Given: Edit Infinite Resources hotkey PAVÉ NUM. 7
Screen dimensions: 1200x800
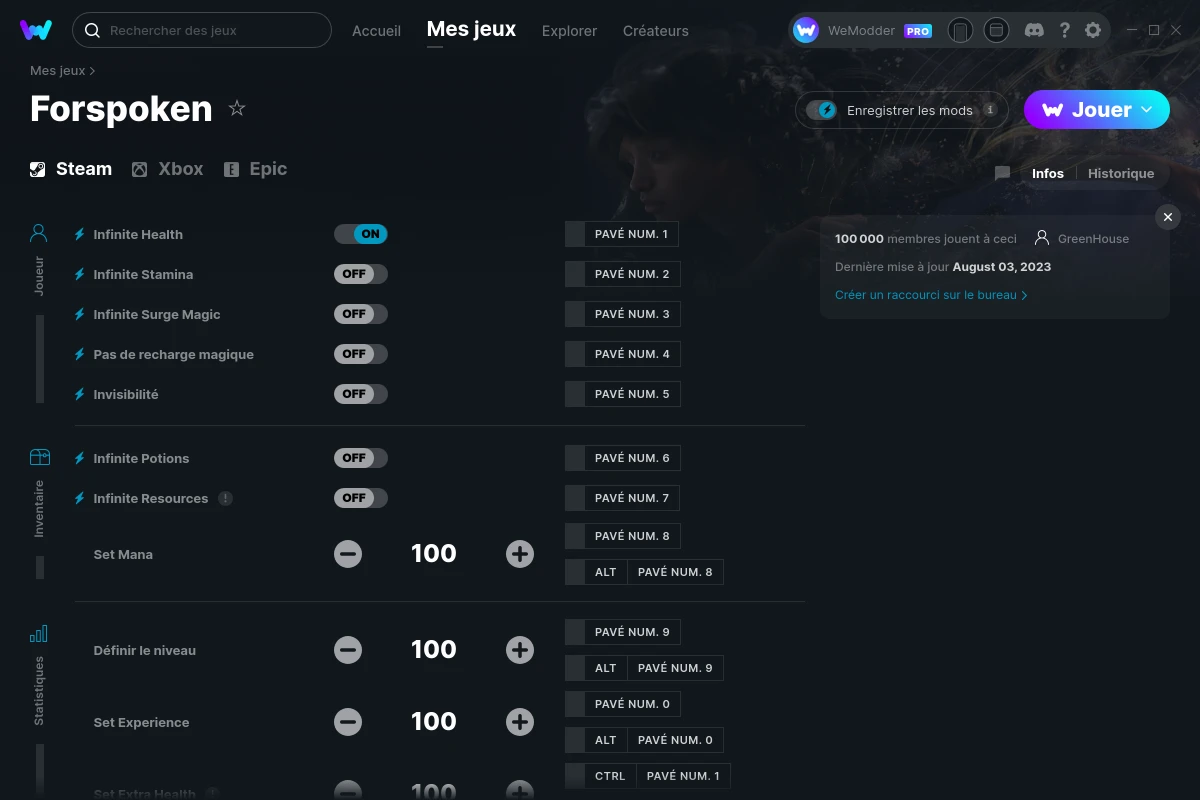Looking at the screenshot, I should (622, 498).
